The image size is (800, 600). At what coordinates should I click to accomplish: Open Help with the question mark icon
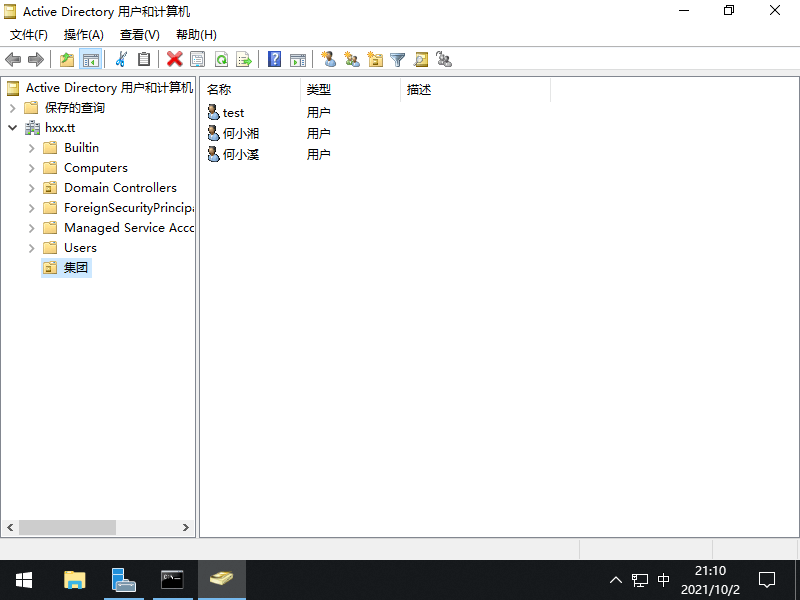coord(274,60)
